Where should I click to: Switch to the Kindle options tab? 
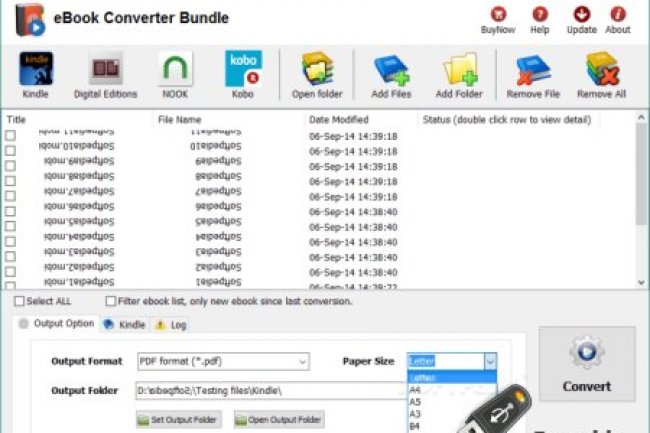pyautogui.click(x=124, y=325)
